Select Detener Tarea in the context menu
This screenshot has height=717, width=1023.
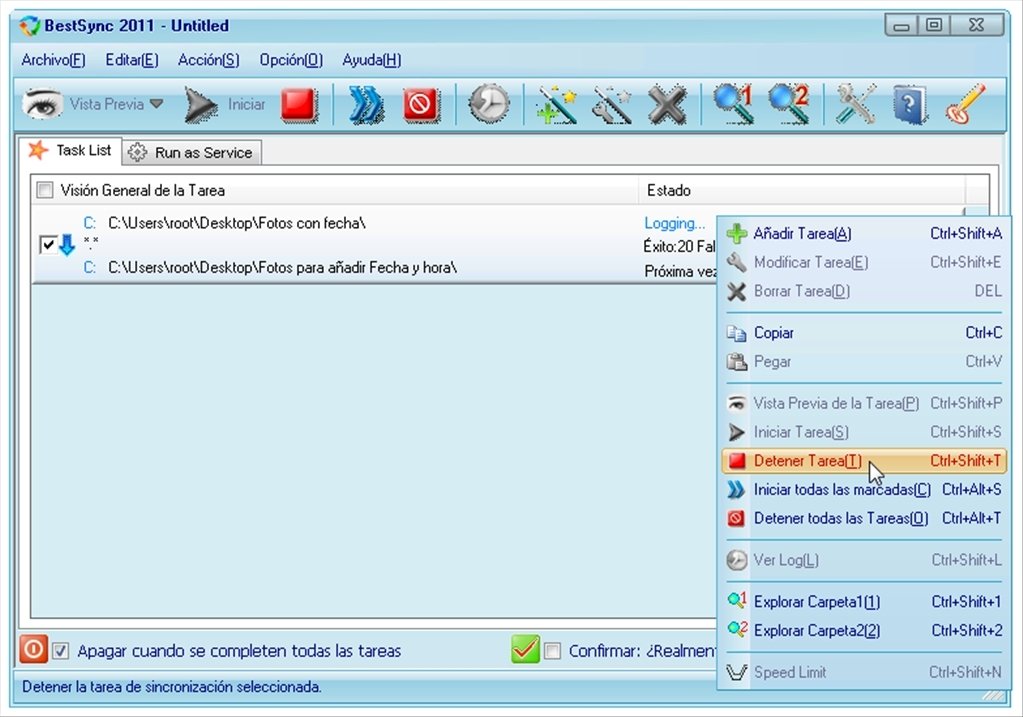(x=864, y=461)
